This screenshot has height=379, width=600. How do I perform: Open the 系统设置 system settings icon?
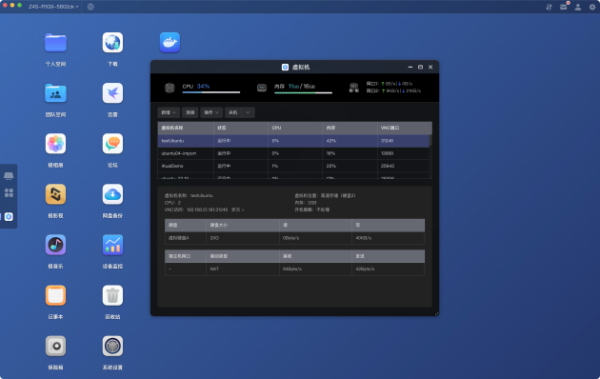[x=112, y=346]
